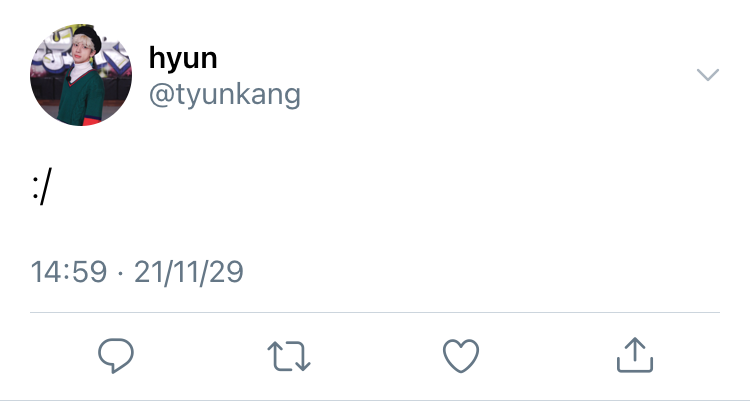The image size is (750, 401).
Task: Like the tweet with the heart icon
Action: point(461,356)
